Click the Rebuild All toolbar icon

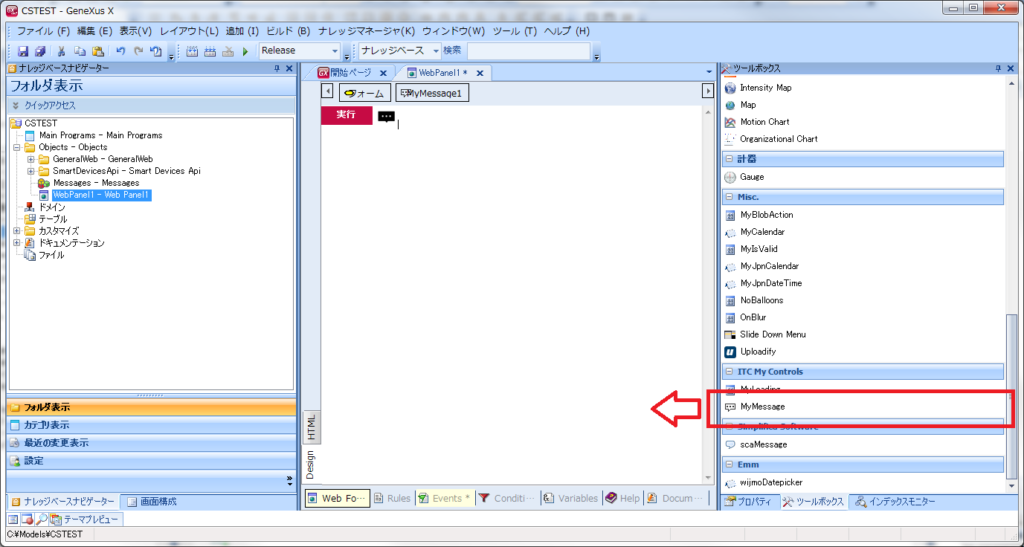210,51
